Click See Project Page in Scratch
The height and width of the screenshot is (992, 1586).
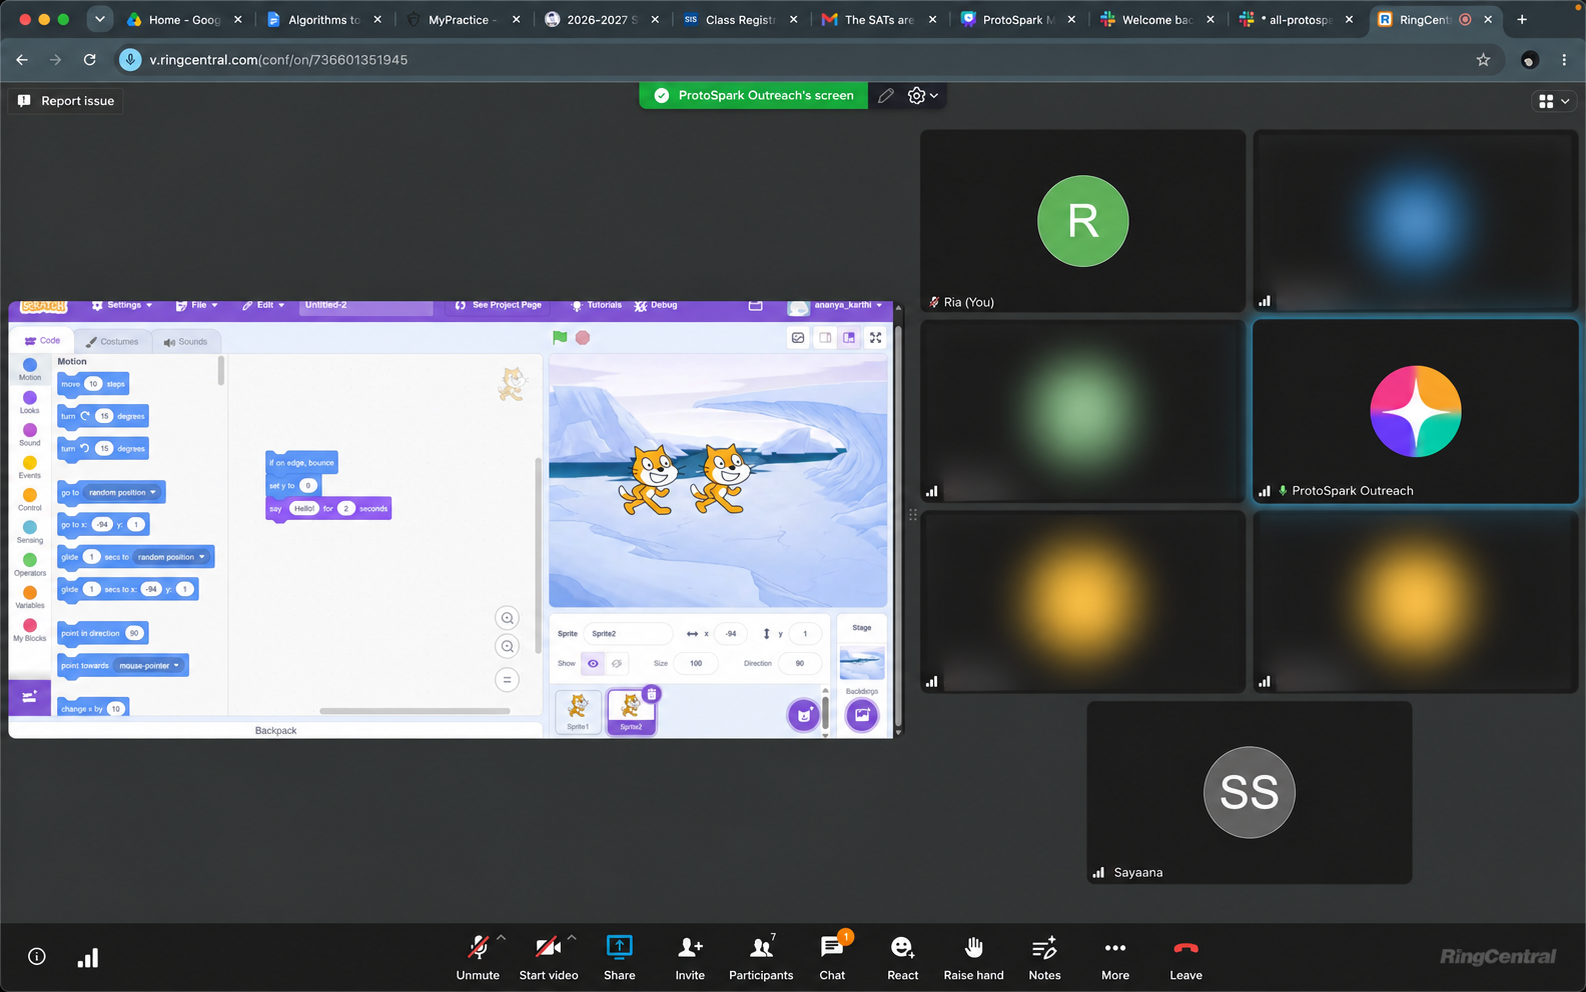coord(498,305)
